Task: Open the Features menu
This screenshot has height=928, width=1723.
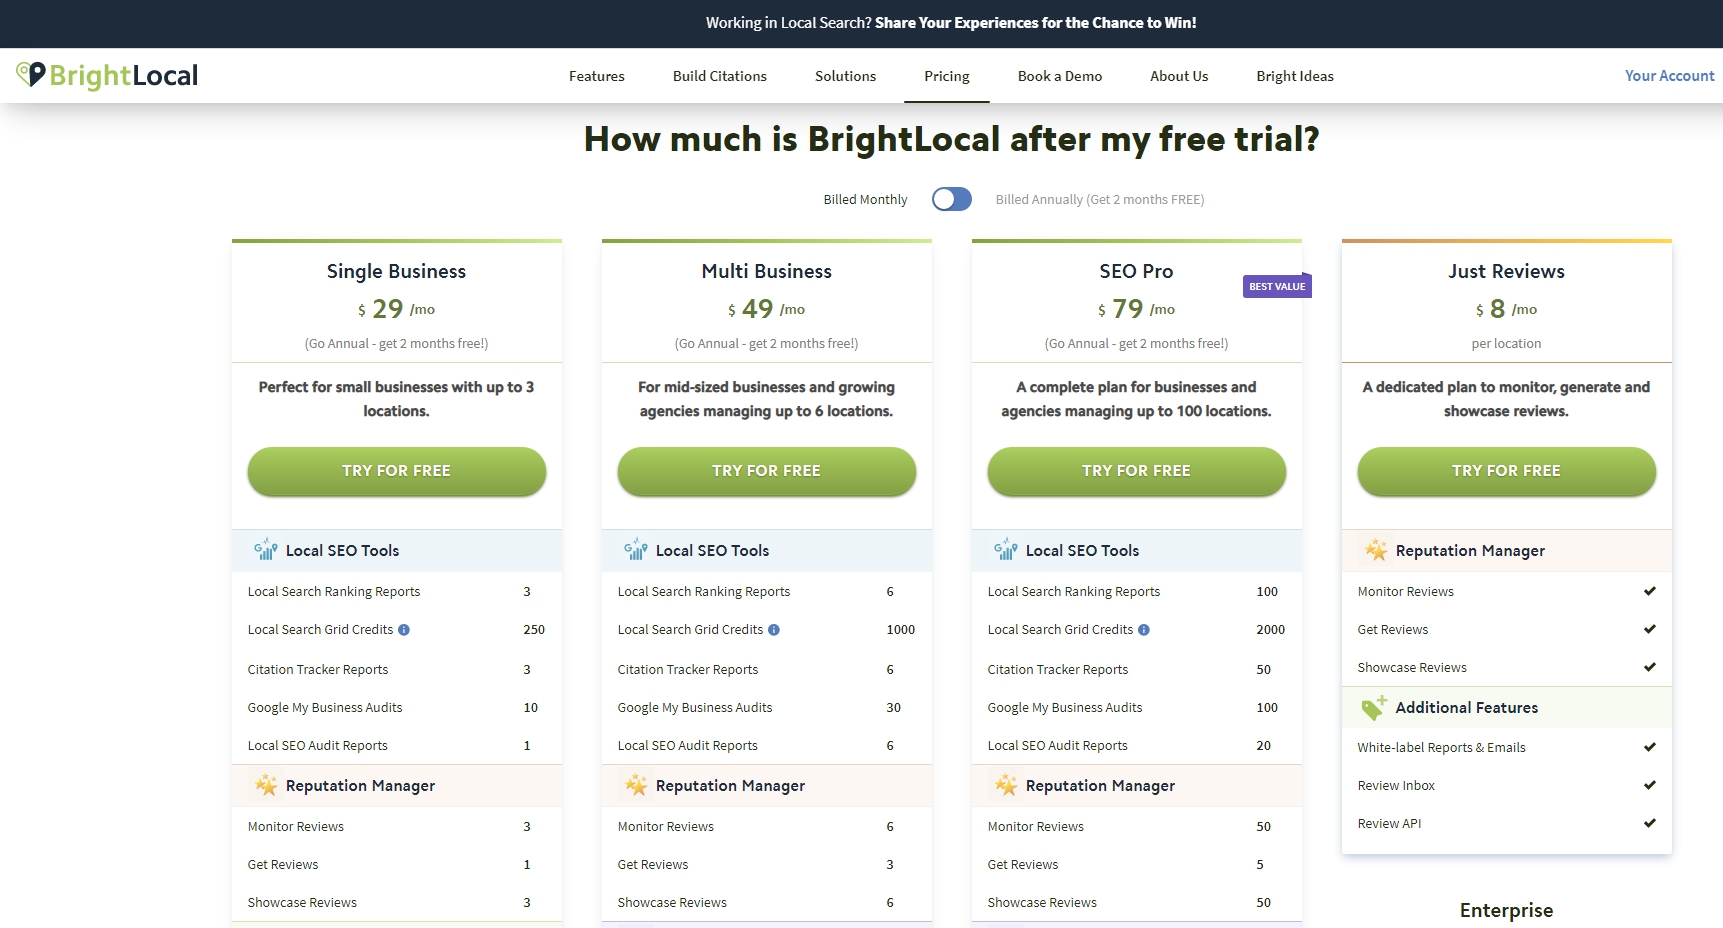Action: point(597,76)
